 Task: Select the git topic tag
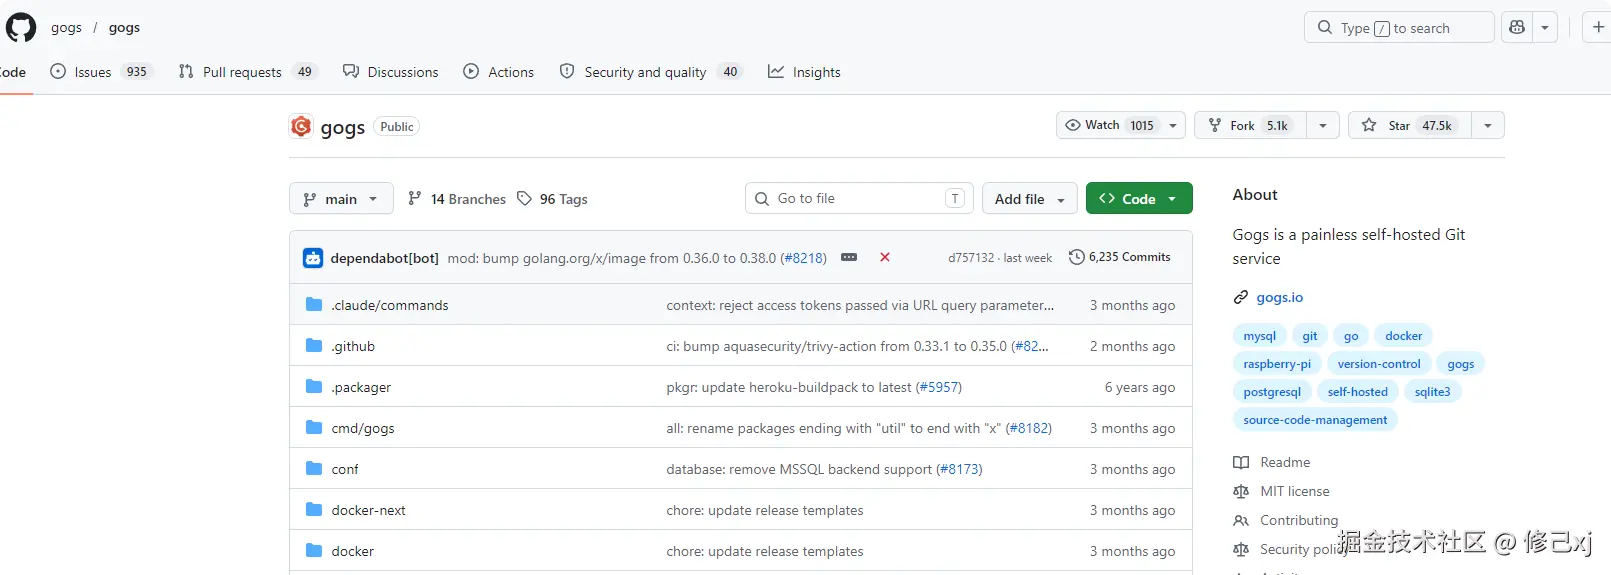click(1310, 336)
